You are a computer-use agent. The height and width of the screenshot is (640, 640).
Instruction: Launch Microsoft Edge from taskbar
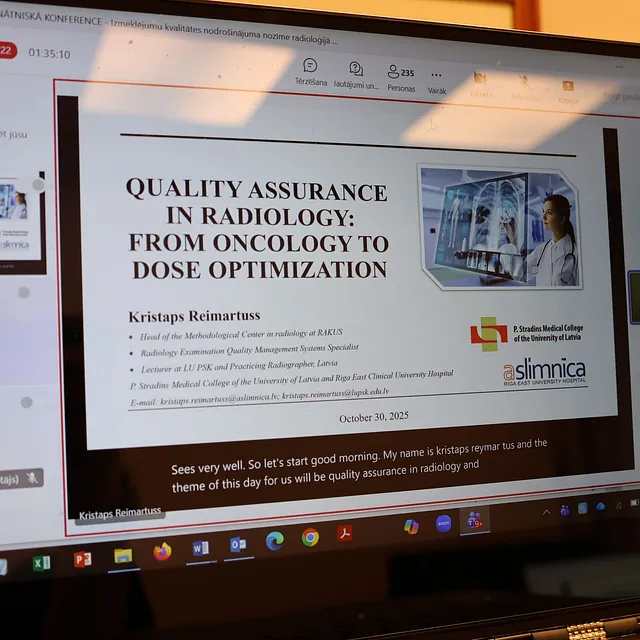pos(274,541)
